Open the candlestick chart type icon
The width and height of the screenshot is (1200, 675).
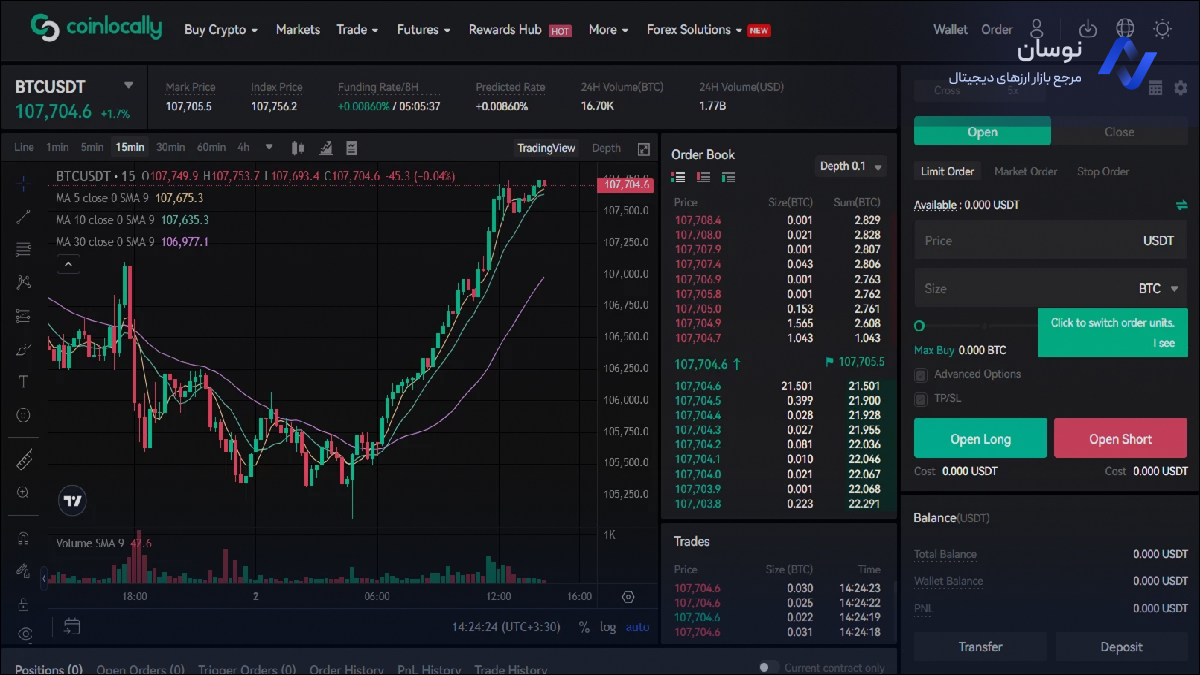click(297, 148)
